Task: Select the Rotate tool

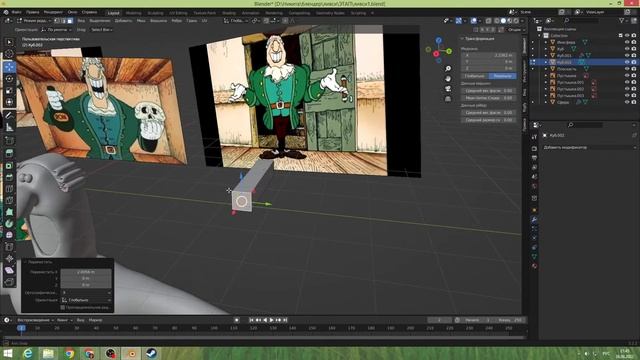Action: [9, 79]
